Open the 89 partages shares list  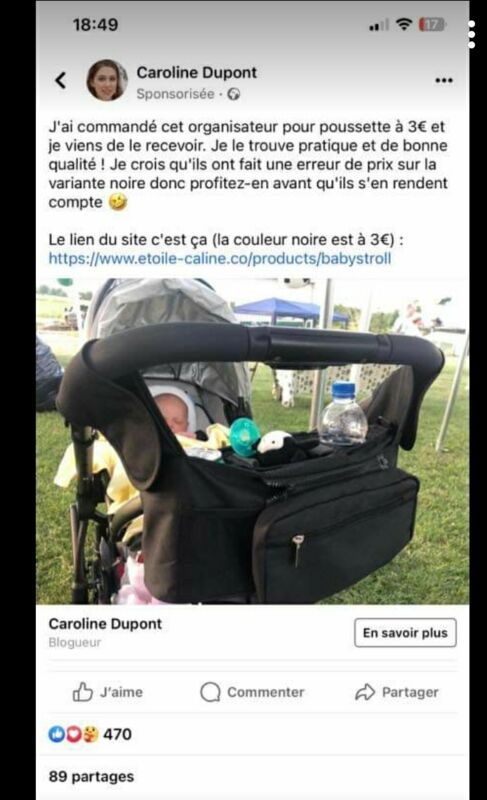91,777
